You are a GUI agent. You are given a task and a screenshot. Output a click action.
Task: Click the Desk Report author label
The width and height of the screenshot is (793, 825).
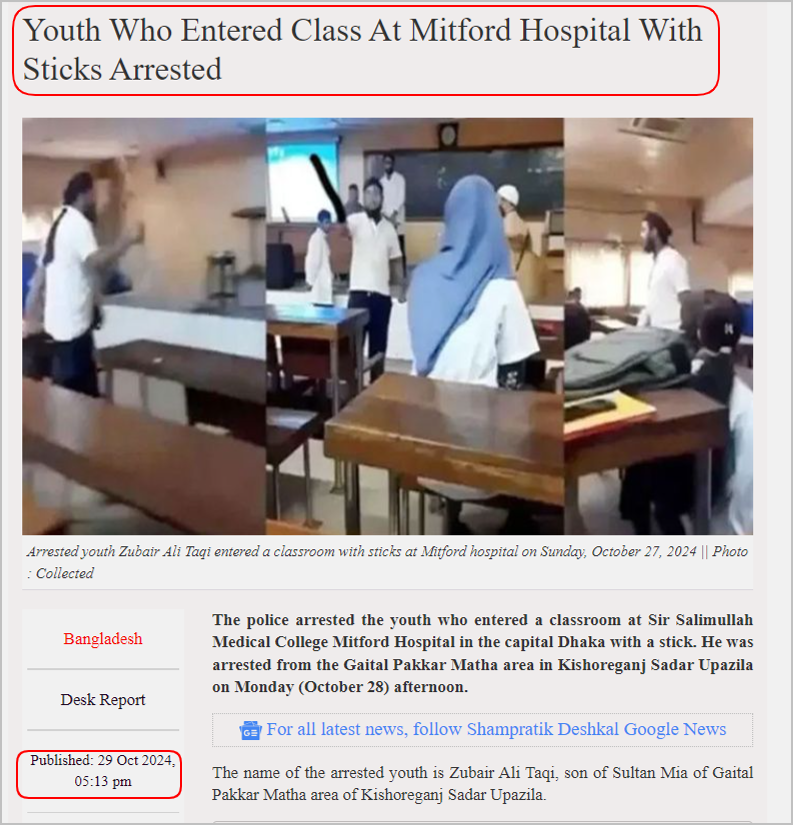click(103, 700)
